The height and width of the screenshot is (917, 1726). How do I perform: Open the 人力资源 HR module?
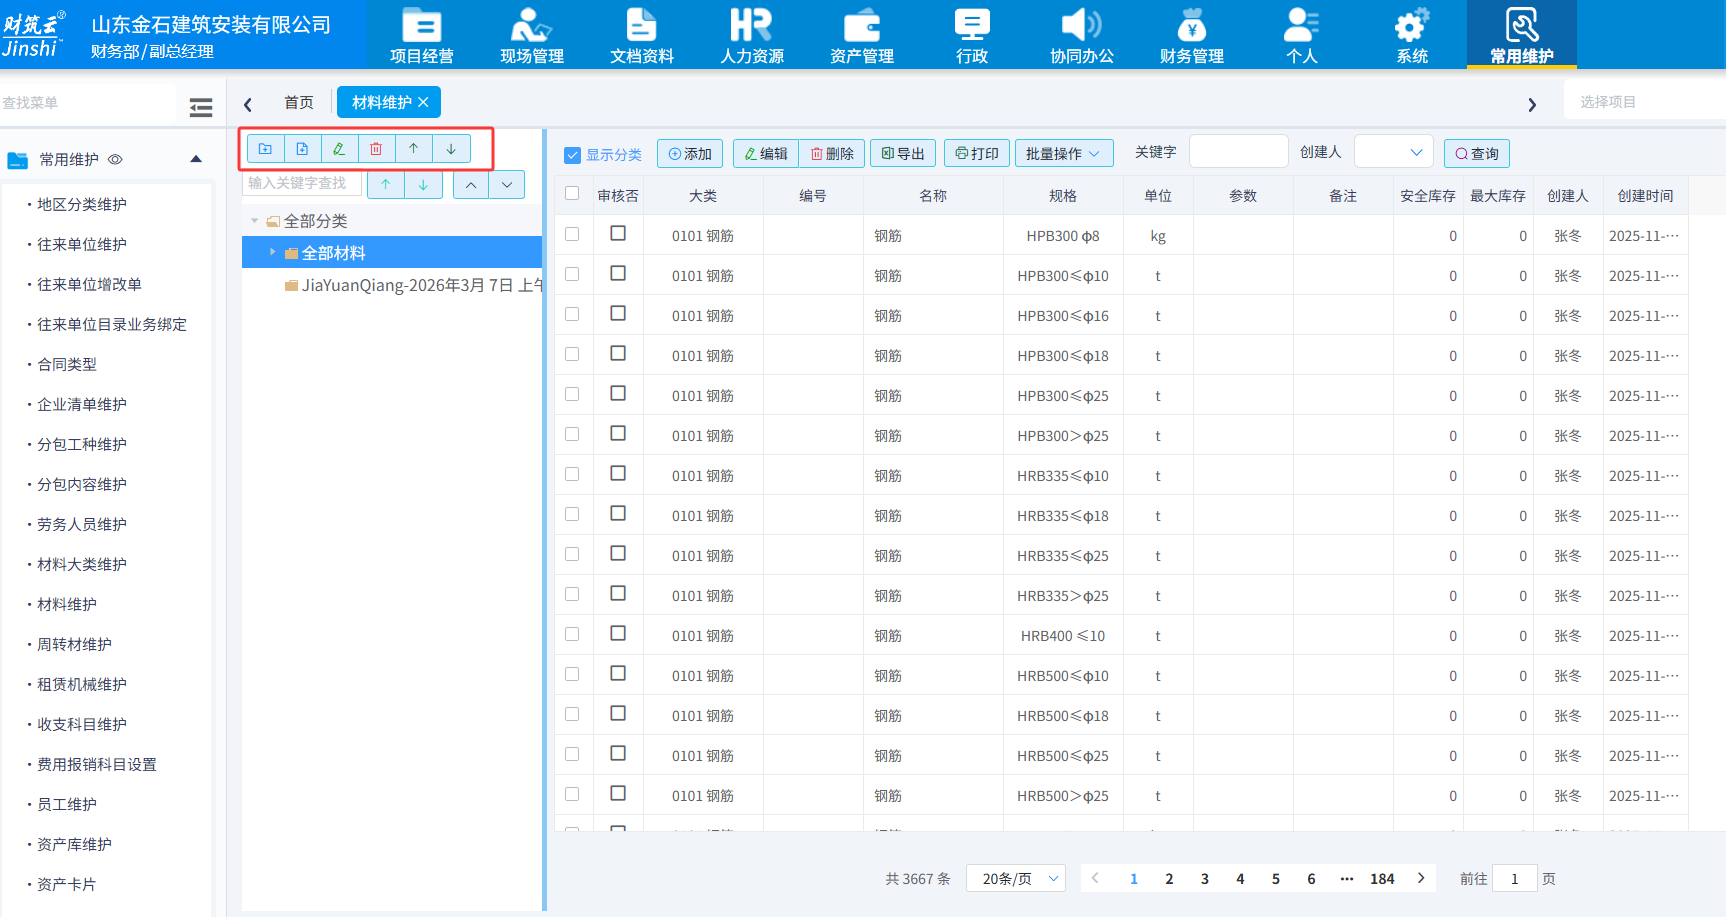752,36
